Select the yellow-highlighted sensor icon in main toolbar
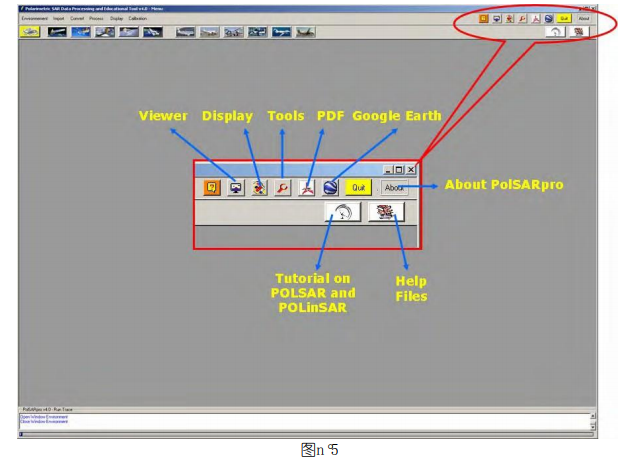 pyautogui.click(x=30, y=32)
